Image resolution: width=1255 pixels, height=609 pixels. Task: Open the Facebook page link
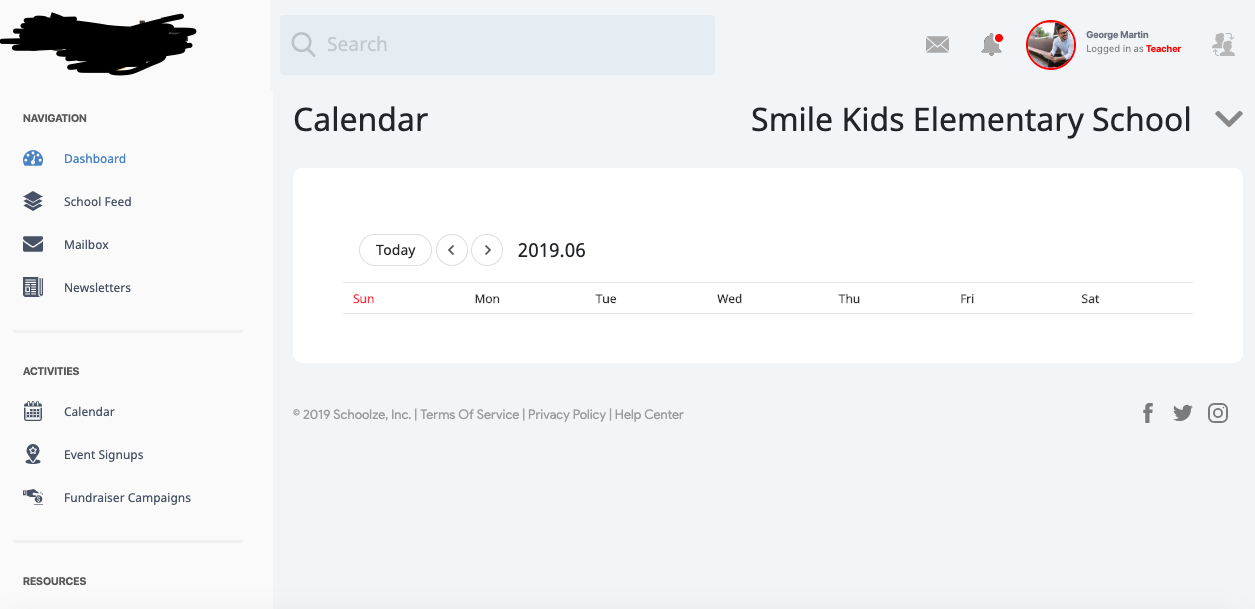(1147, 412)
